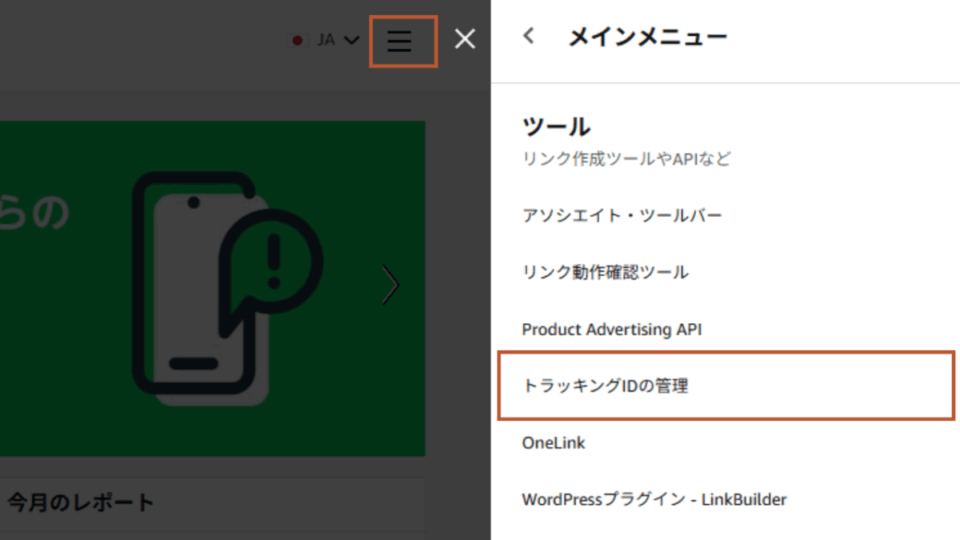
Task: Click the red dot beside JA
Action: coord(297,41)
